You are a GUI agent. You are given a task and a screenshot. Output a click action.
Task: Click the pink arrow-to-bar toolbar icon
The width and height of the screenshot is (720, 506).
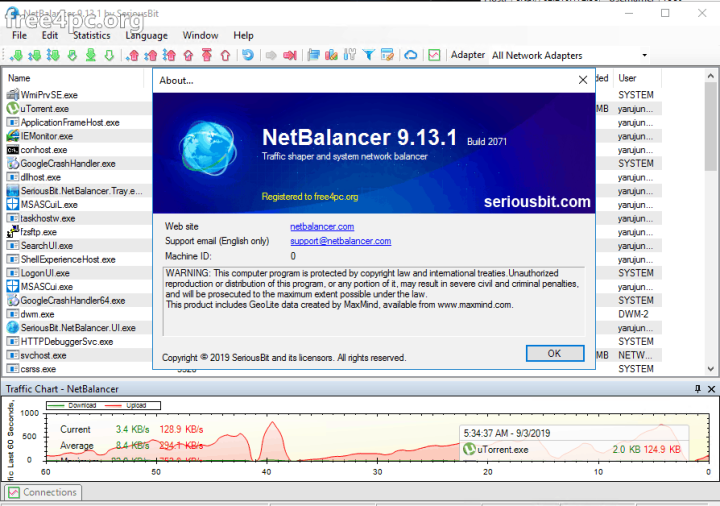290,56
